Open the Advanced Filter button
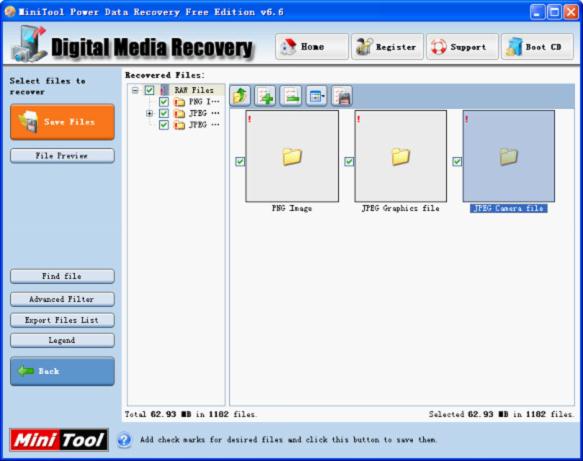 point(62,299)
